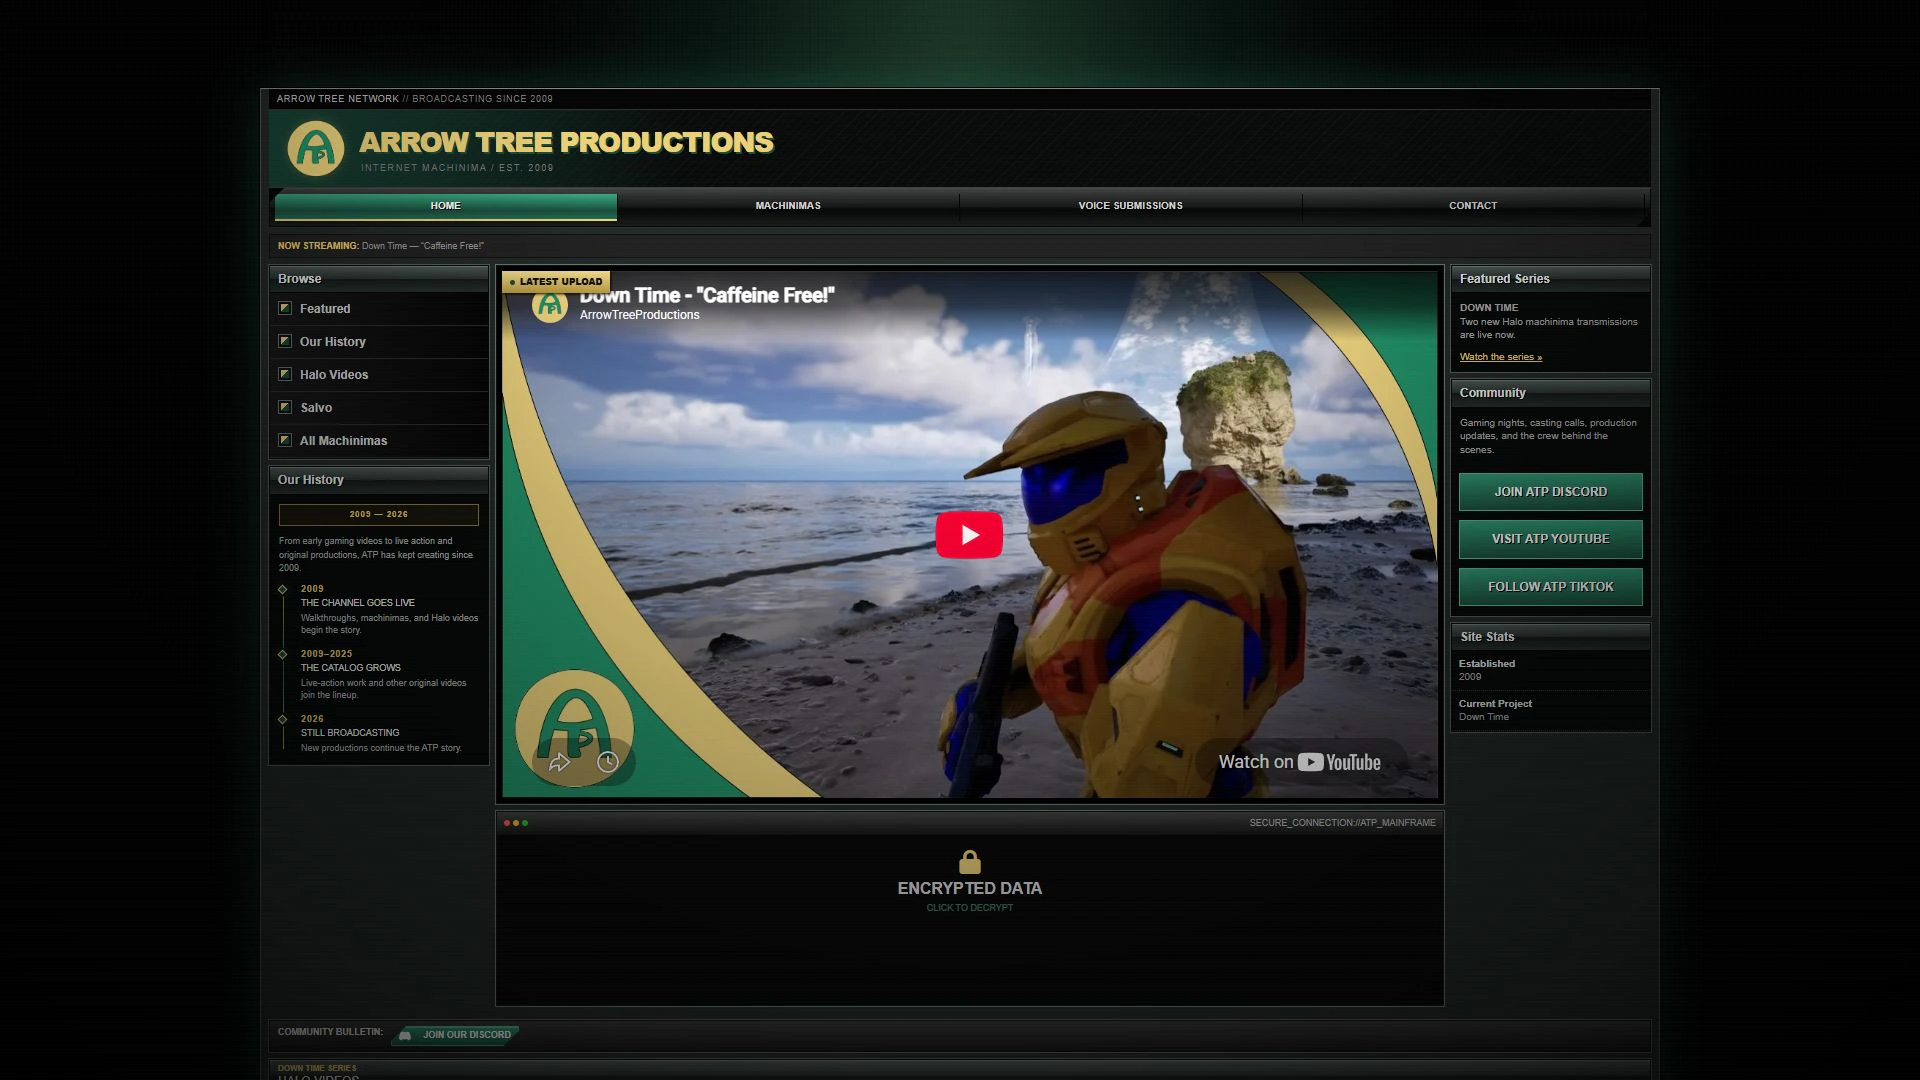
Task: Click the ARROW TREE PRODUCTIONS site title
Action: [x=566, y=142]
